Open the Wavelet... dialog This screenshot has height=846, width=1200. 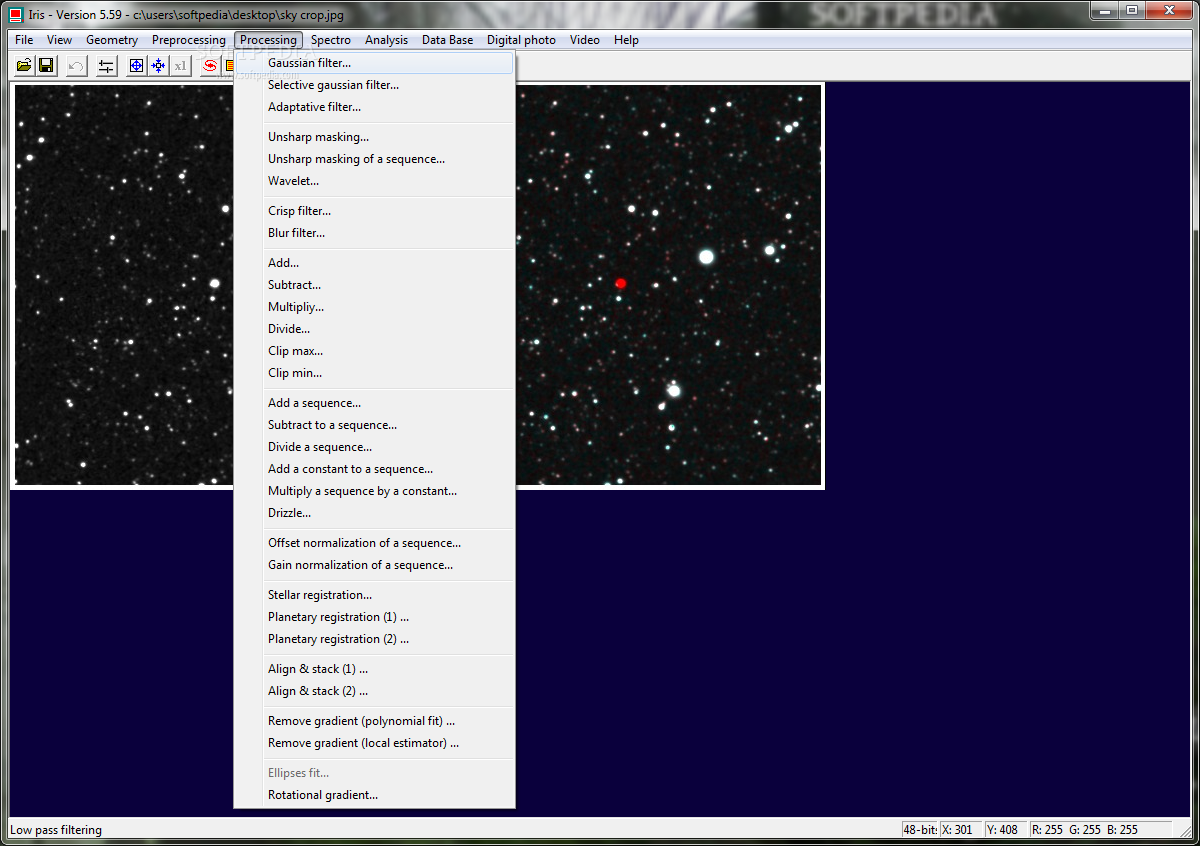click(375, 181)
